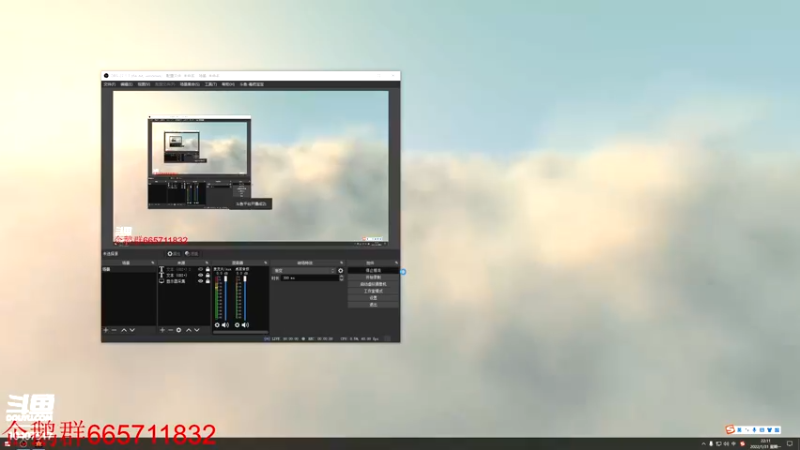The height and width of the screenshot is (450, 800).
Task: Show hidden system tray icons
Action: [x=704, y=444]
